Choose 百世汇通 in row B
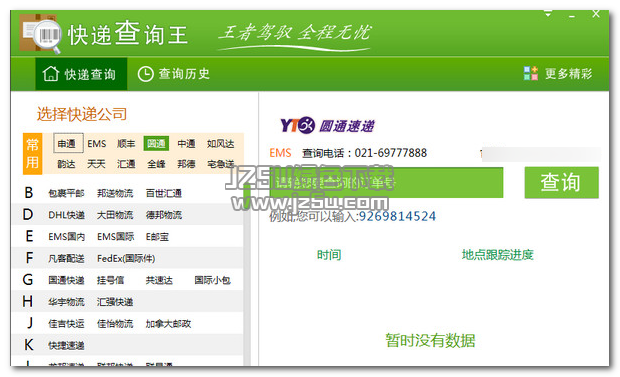This screenshot has height=377, width=620. (x=164, y=193)
